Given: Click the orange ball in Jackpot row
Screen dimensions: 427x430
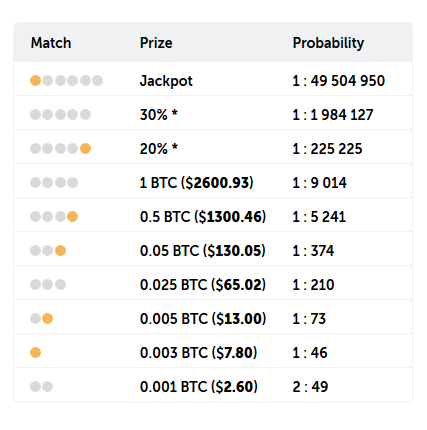Looking at the screenshot, I should (36, 81).
